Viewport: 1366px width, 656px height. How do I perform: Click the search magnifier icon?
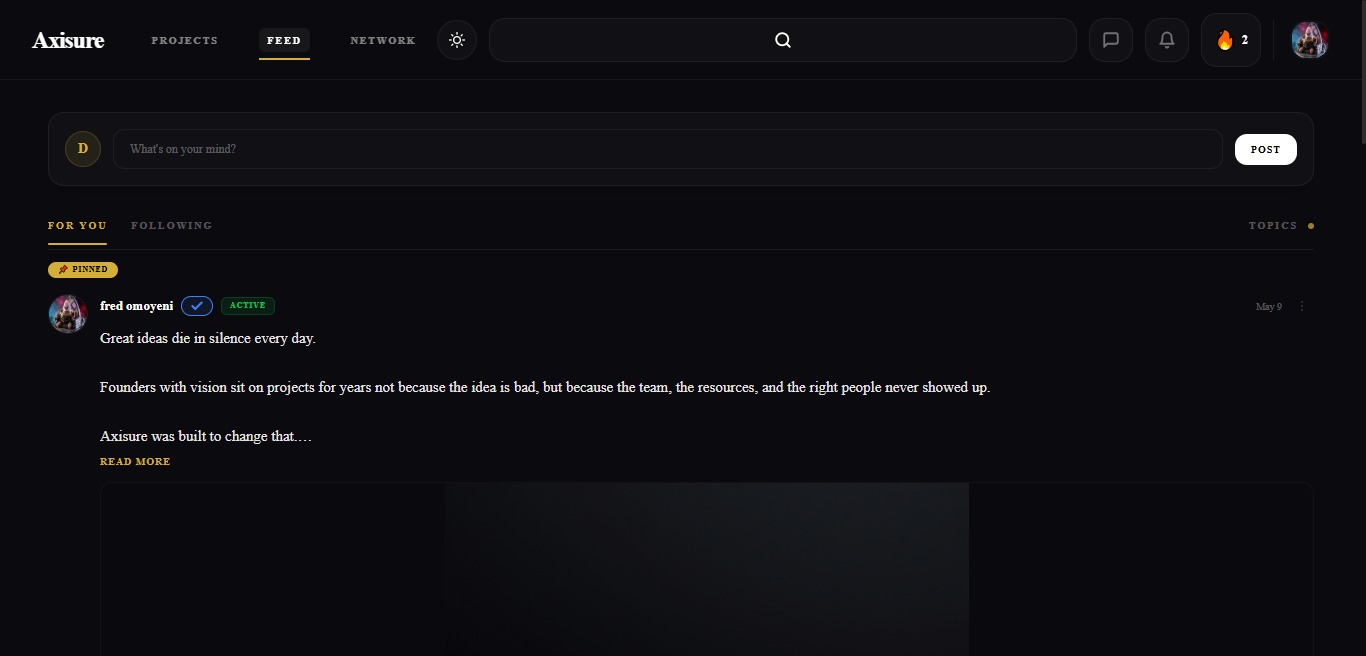pos(783,40)
